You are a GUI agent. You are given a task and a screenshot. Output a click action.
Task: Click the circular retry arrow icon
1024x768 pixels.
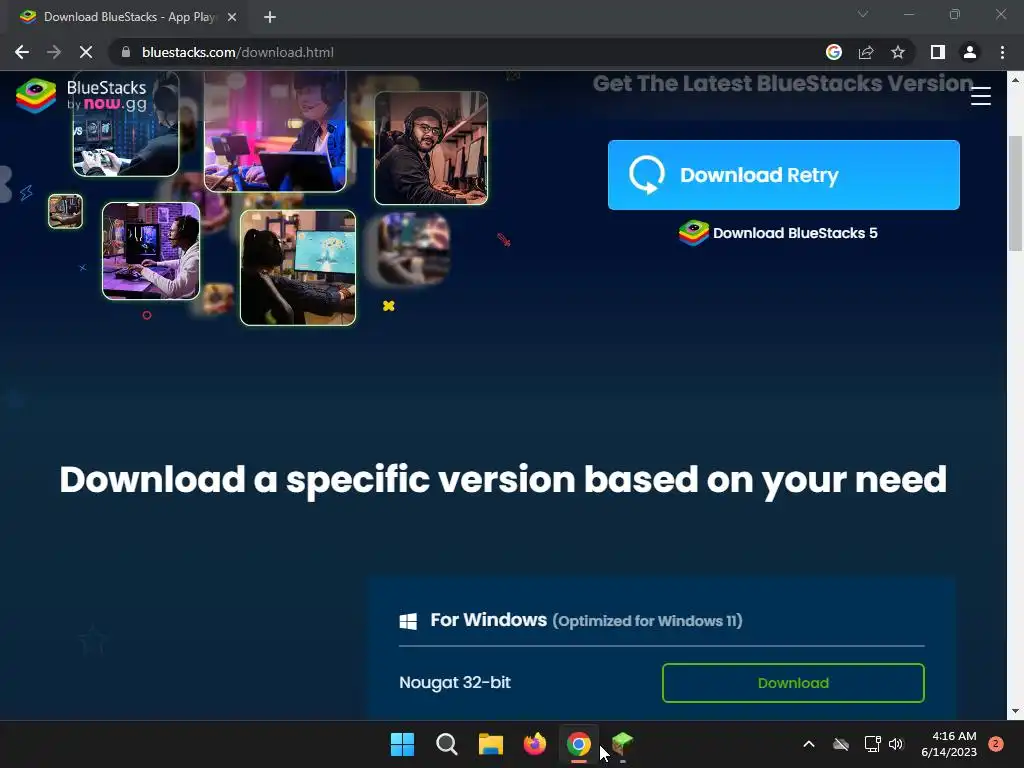pyautogui.click(x=647, y=174)
